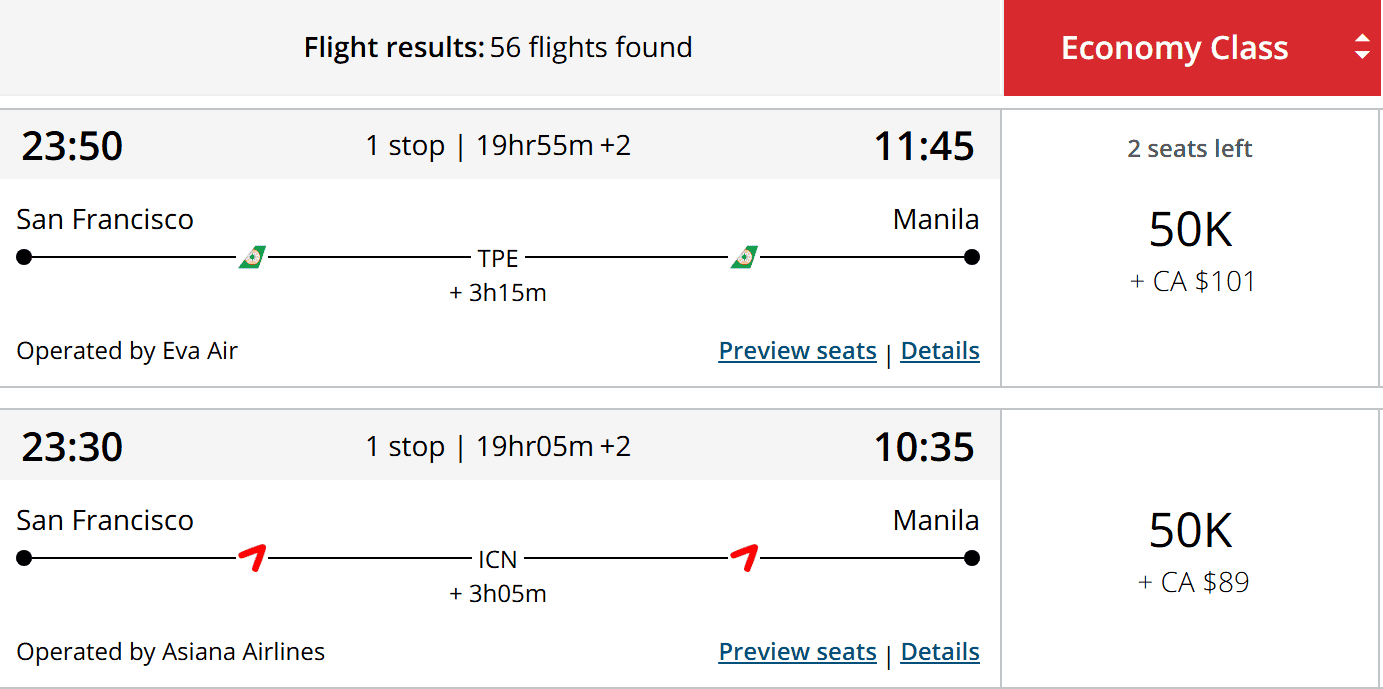Click the departure dot on the Asiana itinerary

23,557
